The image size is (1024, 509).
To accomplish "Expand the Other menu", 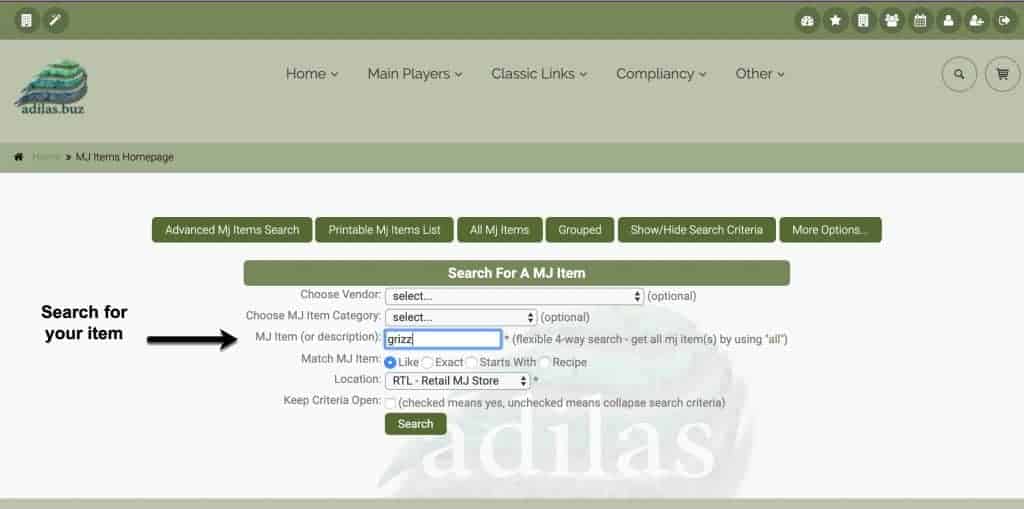I will (x=760, y=74).
